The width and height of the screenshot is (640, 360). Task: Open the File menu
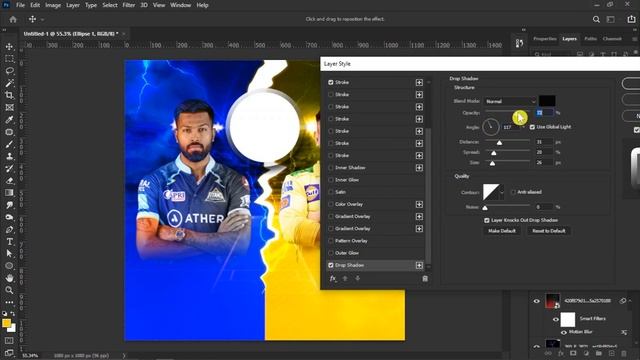pyautogui.click(x=20, y=5)
